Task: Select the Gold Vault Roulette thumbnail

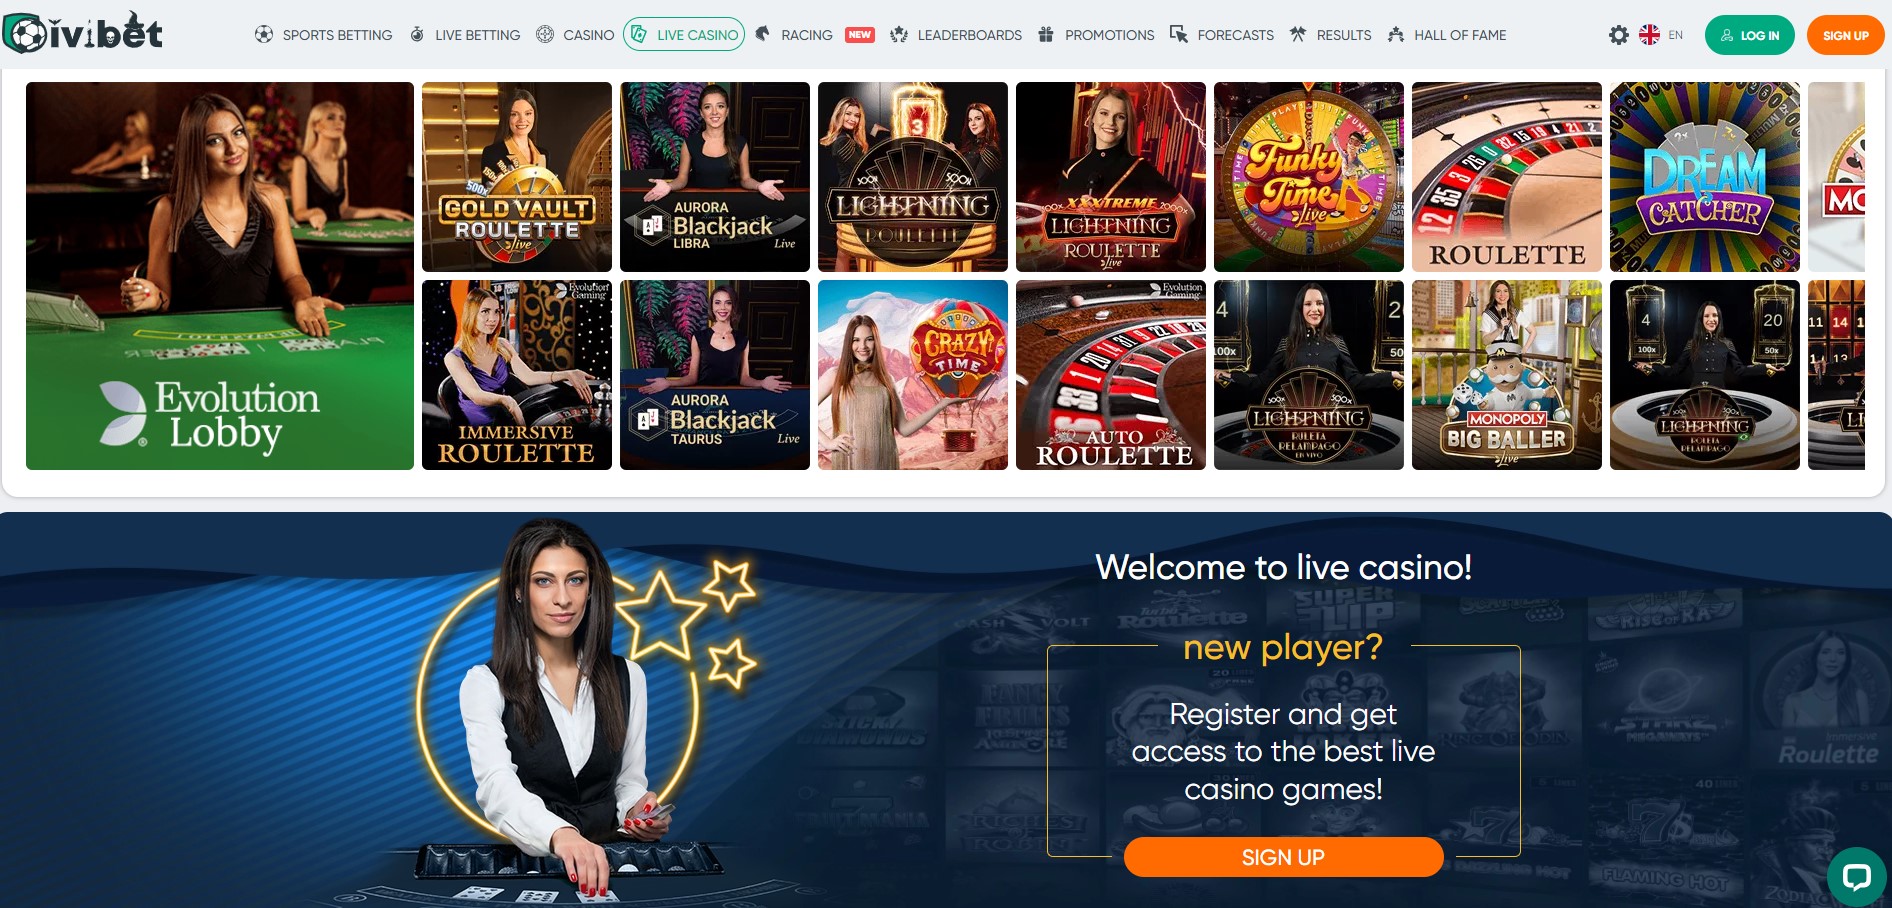Action: (517, 177)
